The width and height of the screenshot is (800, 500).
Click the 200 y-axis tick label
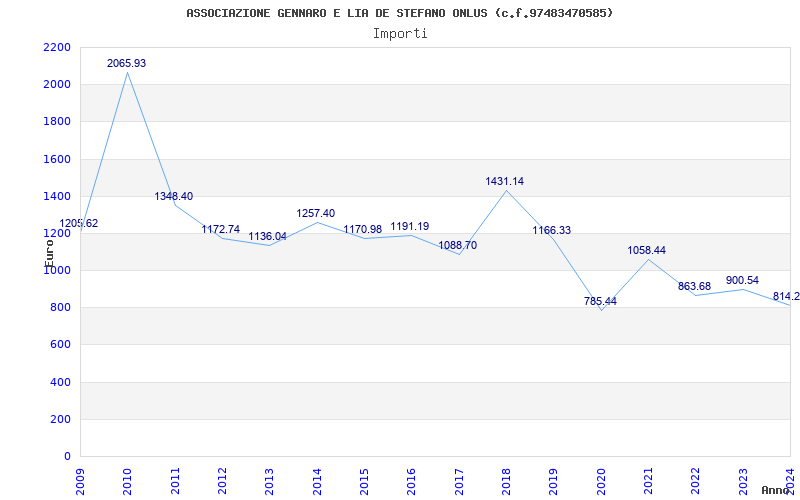pos(60,419)
